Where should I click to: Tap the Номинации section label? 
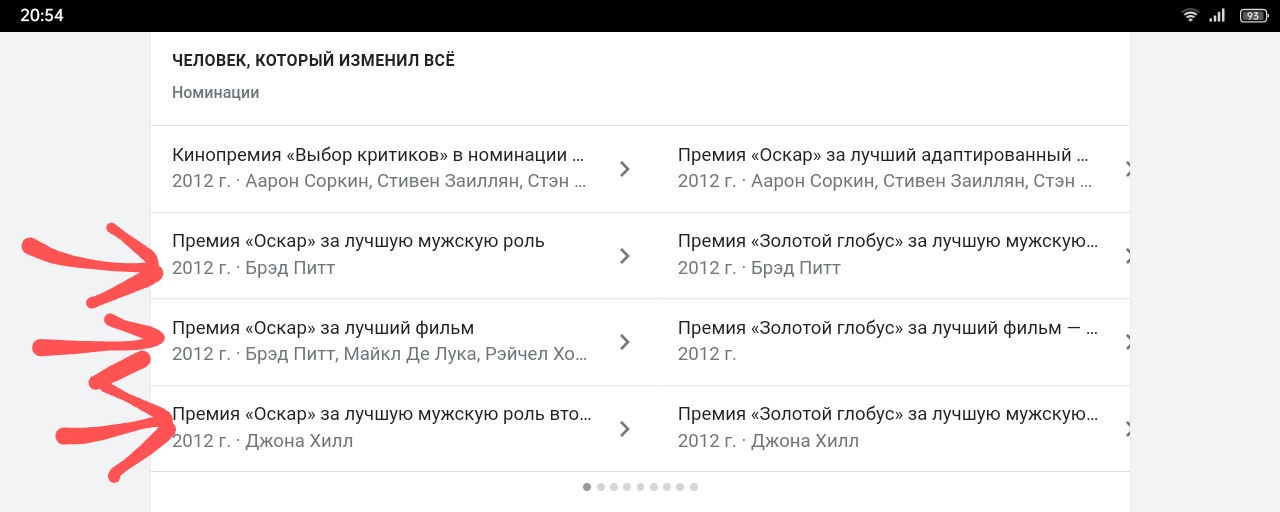click(x=216, y=92)
